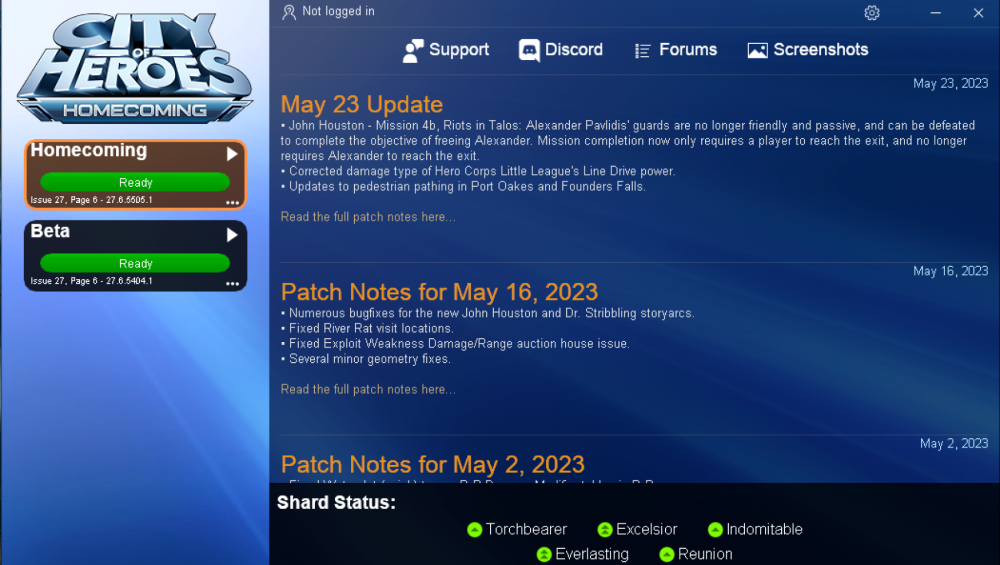Click the Reunion shard status icon
Image resolution: width=1000 pixels, height=565 pixels.
click(666, 555)
